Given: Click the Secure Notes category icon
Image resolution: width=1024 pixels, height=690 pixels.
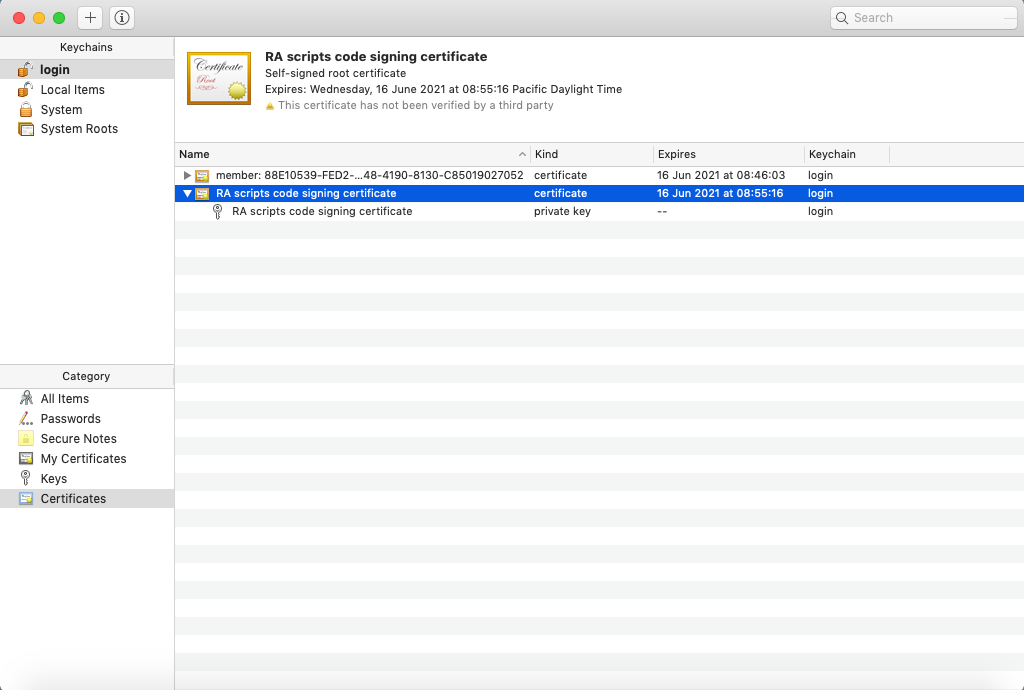Looking at the screenshot, I should coord(26,439).
